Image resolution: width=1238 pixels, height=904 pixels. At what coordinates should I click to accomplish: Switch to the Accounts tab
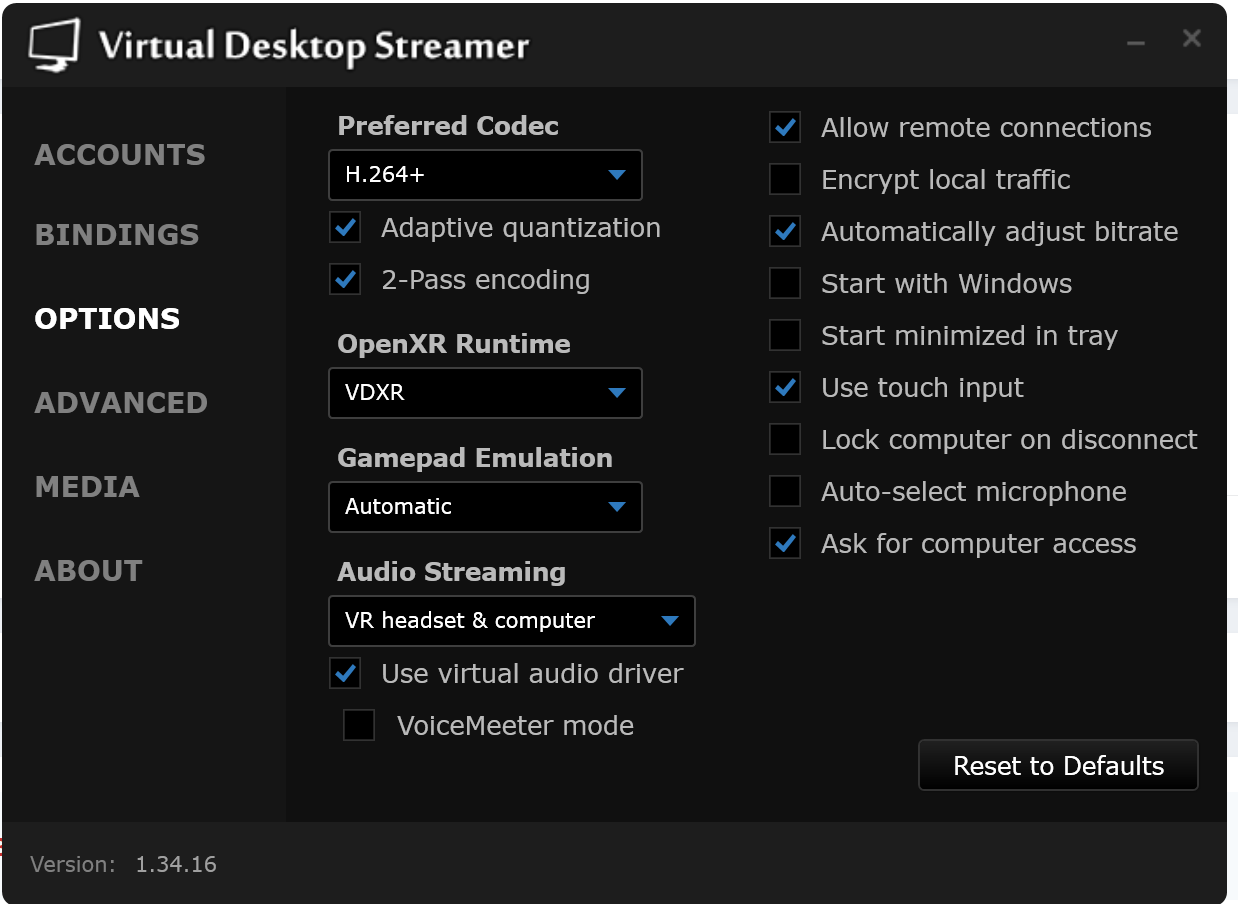pyautogui.click(x=120, y=155)
